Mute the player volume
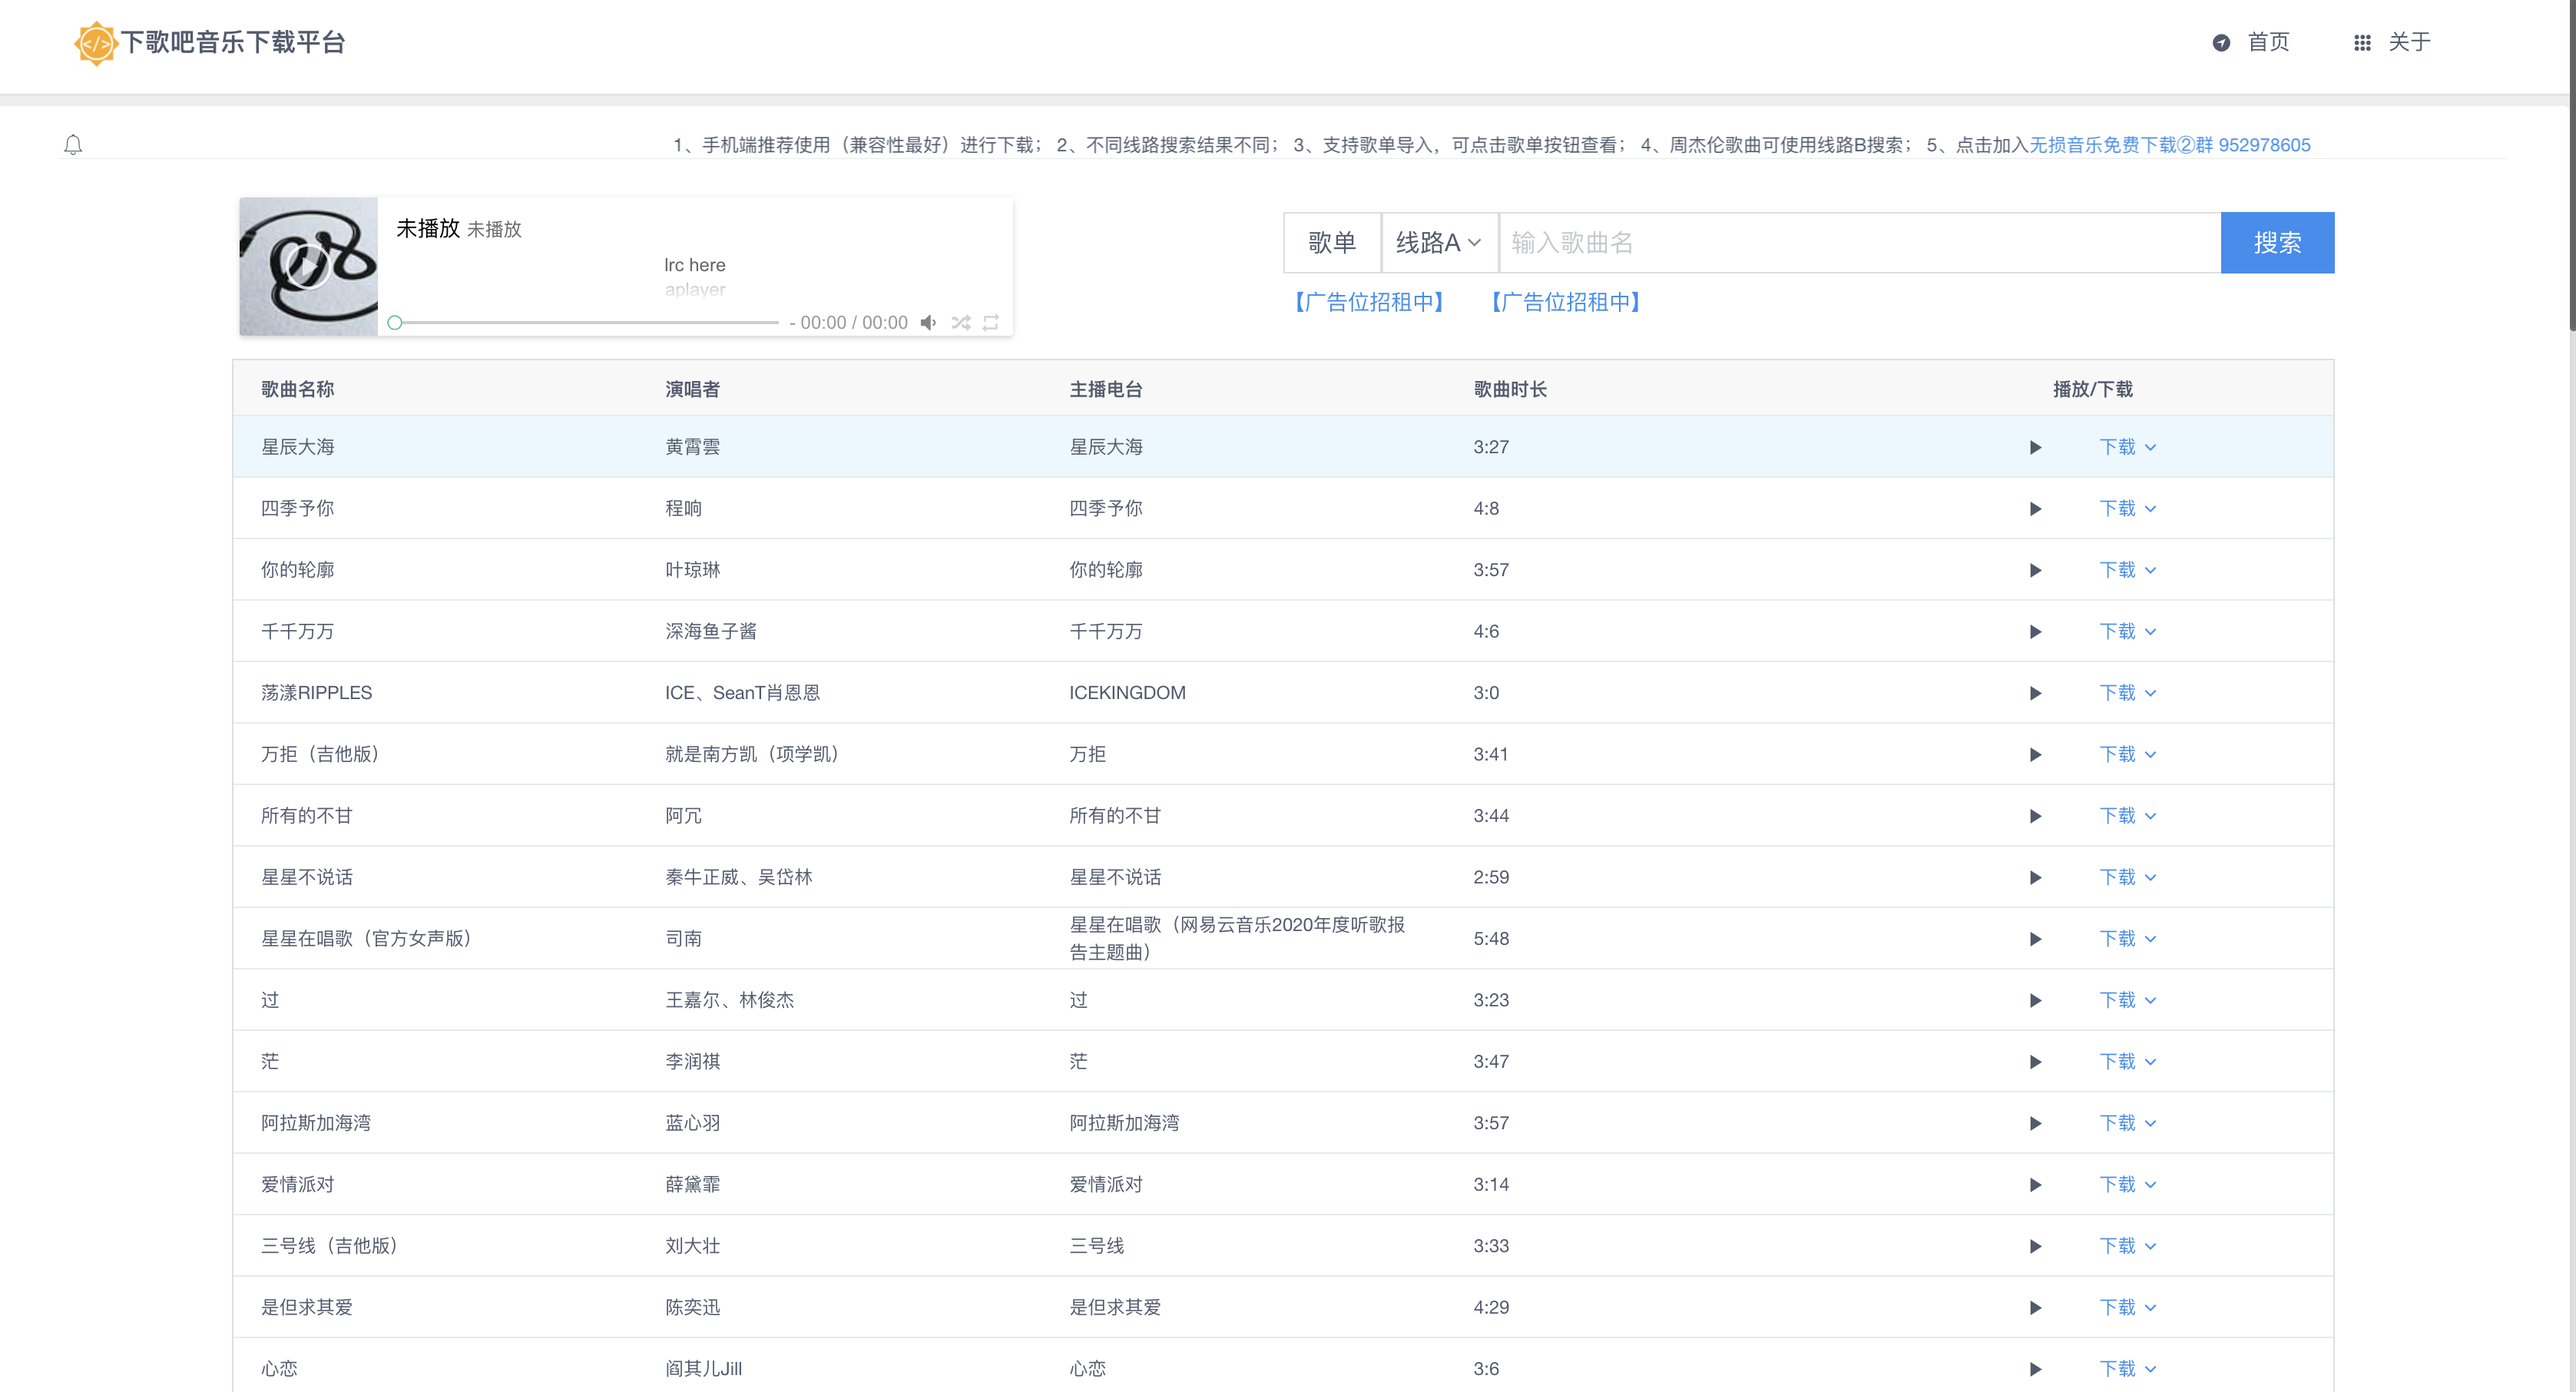This screenshot has height=1392, width=2576. (x=928, y=322)
